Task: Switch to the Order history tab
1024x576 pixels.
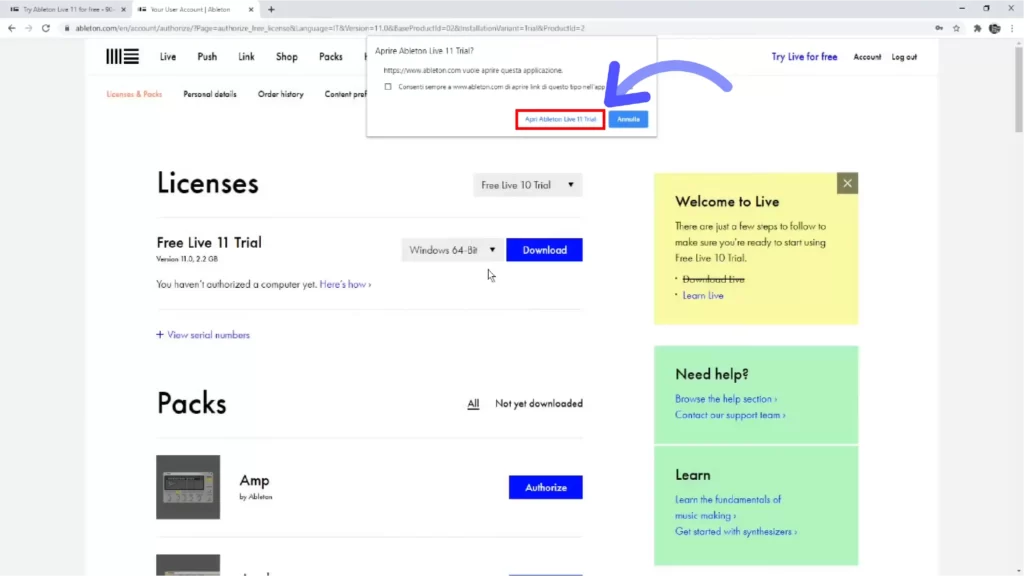Action: 281,94
